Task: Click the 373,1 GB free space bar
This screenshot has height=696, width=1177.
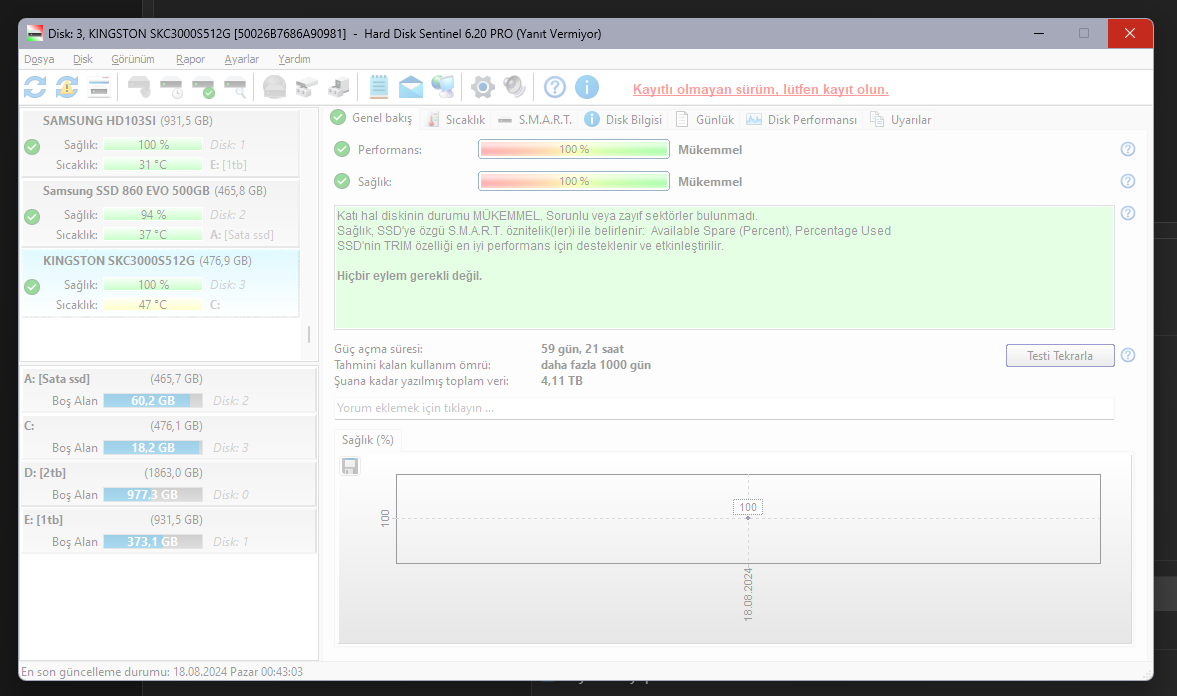Action: pyautogui.click(x=153, y=541)
